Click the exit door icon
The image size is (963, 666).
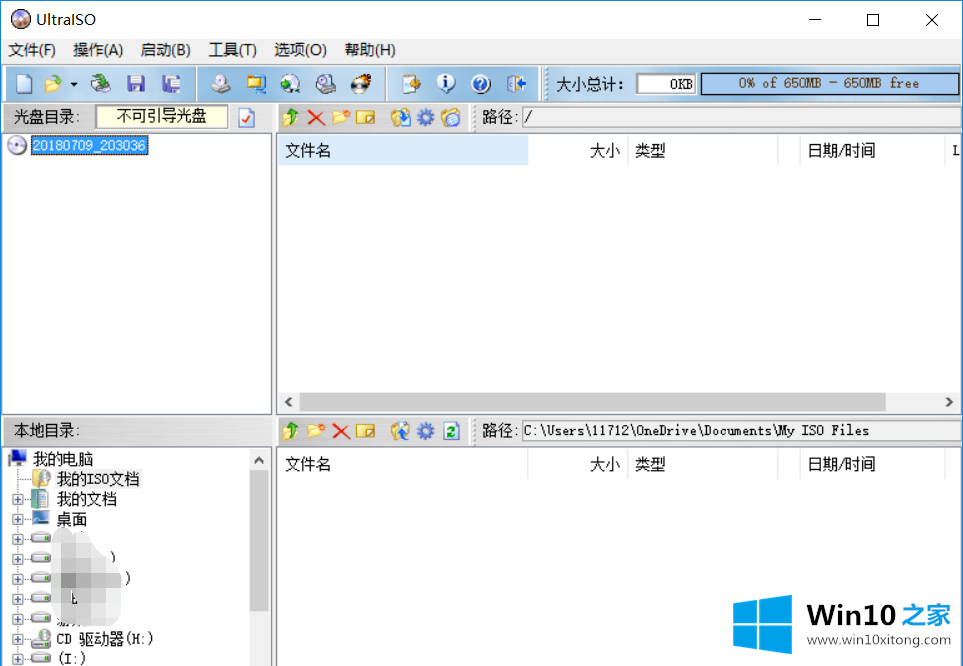click(x=517, y=84)
